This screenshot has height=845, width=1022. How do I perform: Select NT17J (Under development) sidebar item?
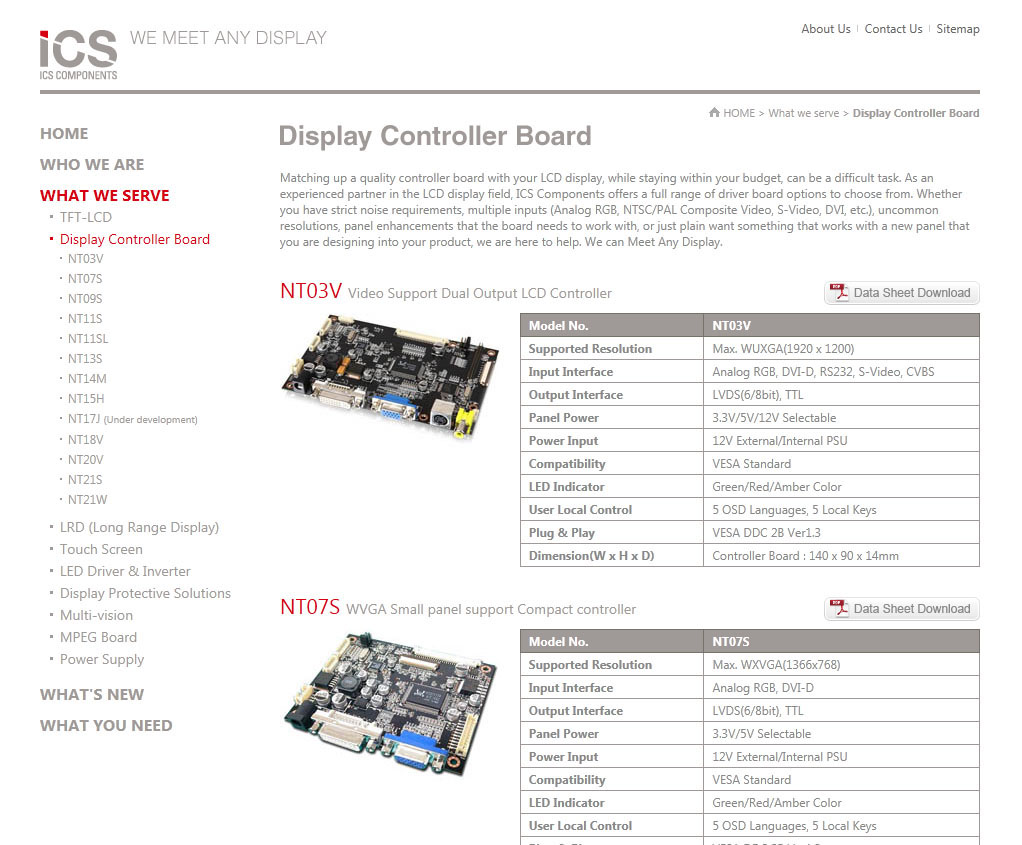coord(132,419)
